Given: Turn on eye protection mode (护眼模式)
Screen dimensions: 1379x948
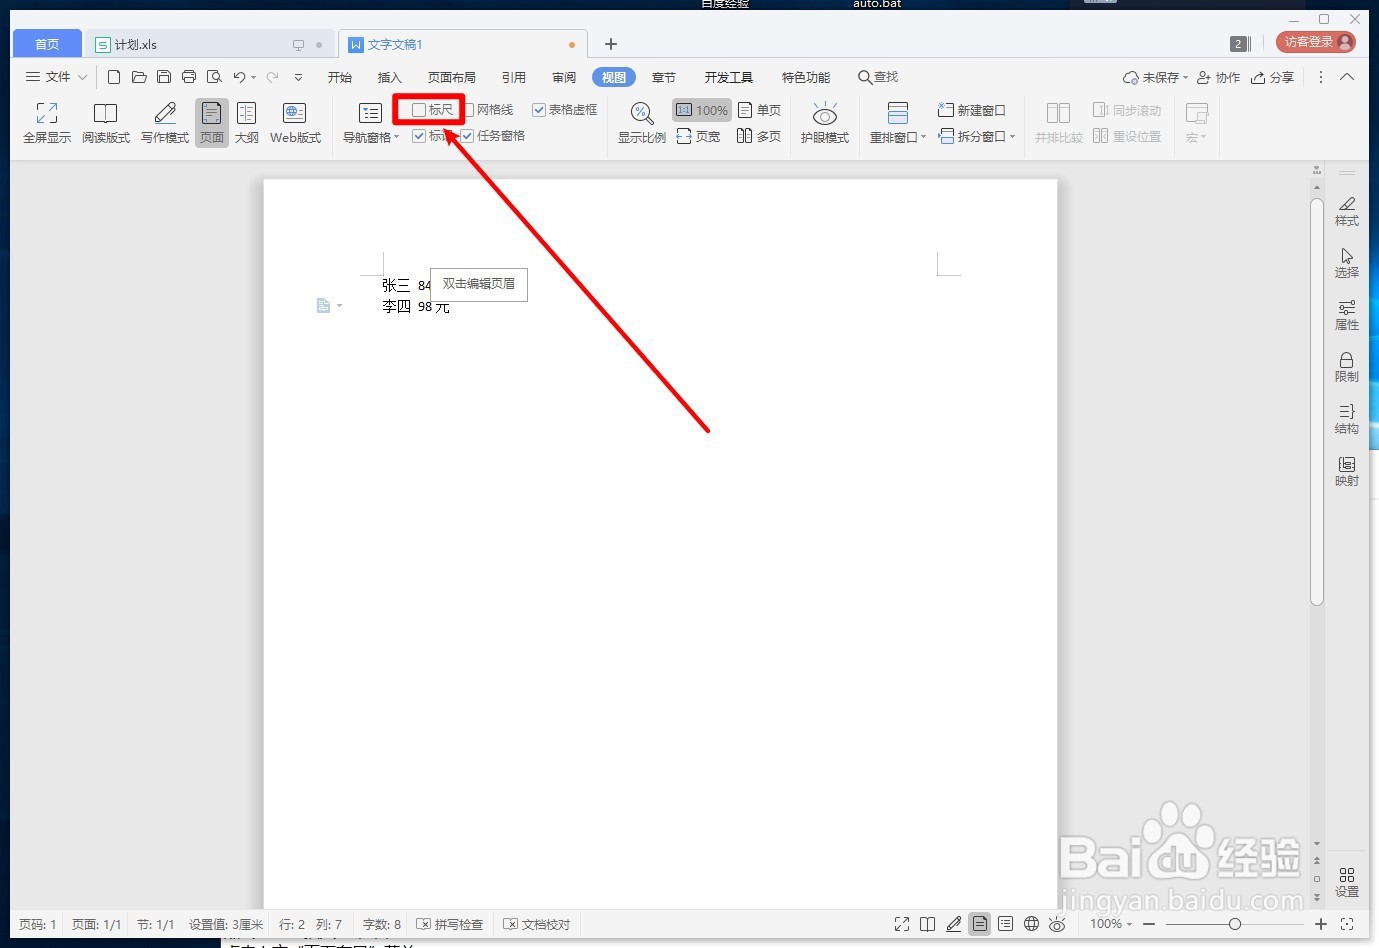Looking at the screenshot, I should coord(825,123).
